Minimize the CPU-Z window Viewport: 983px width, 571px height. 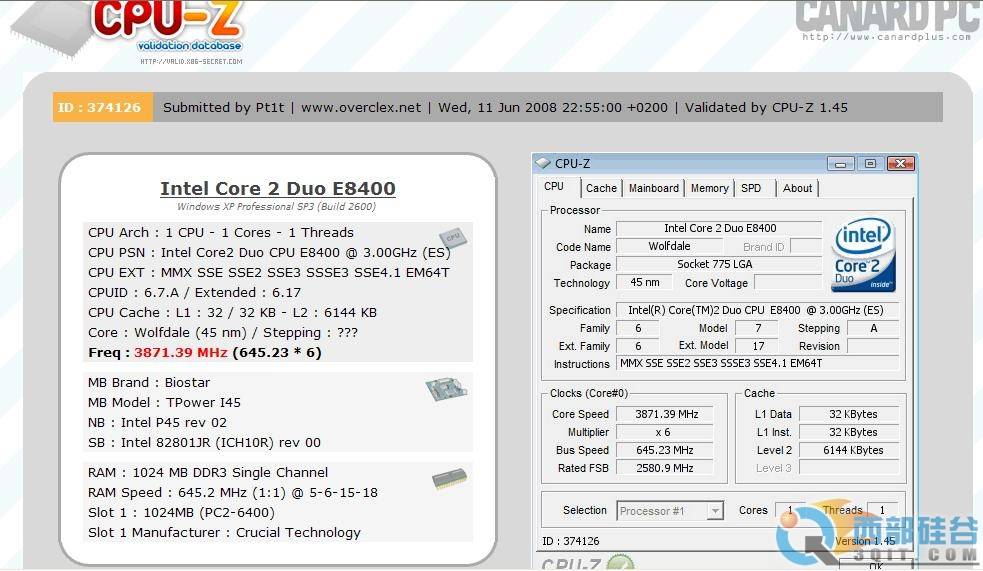840,164
